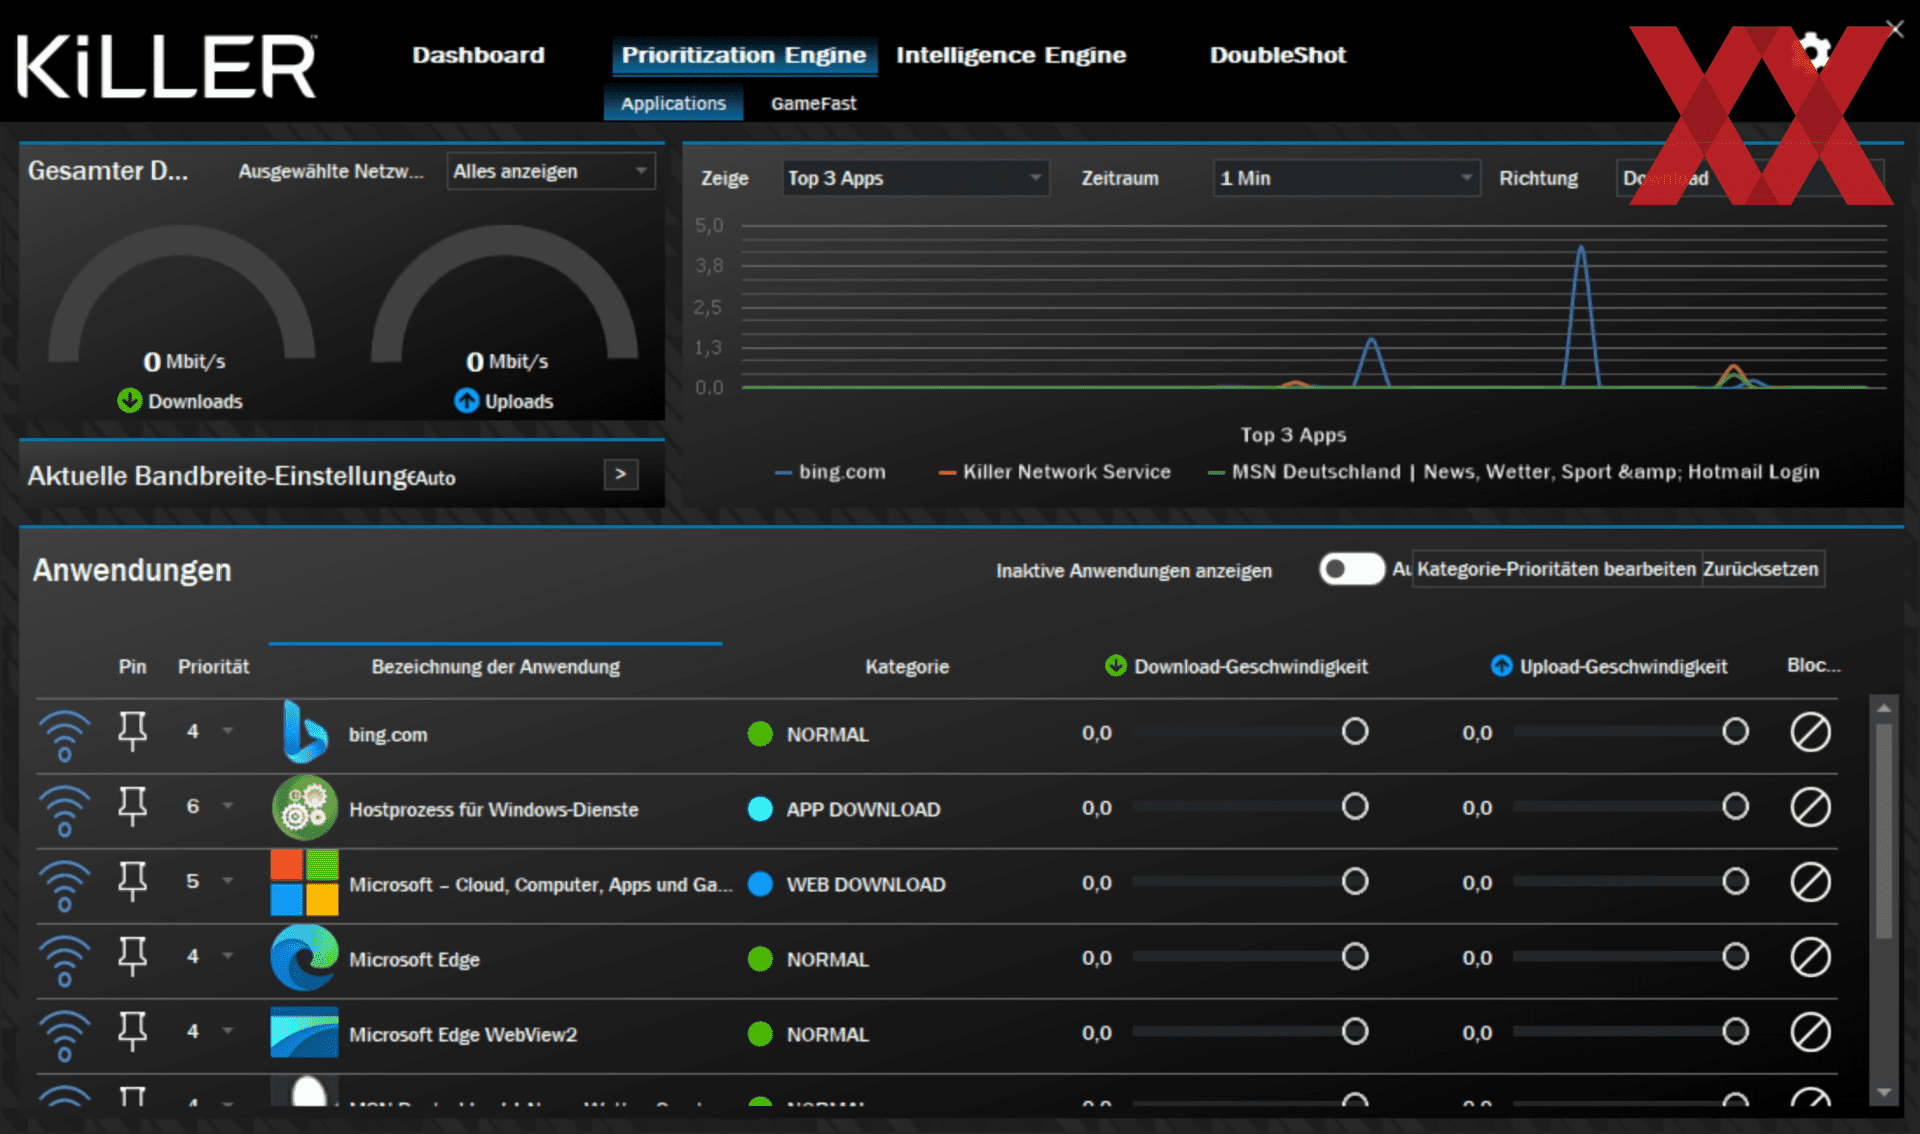Click the KILLER logo
This screenshot has width=1920, height=1134.
(166, 66)
